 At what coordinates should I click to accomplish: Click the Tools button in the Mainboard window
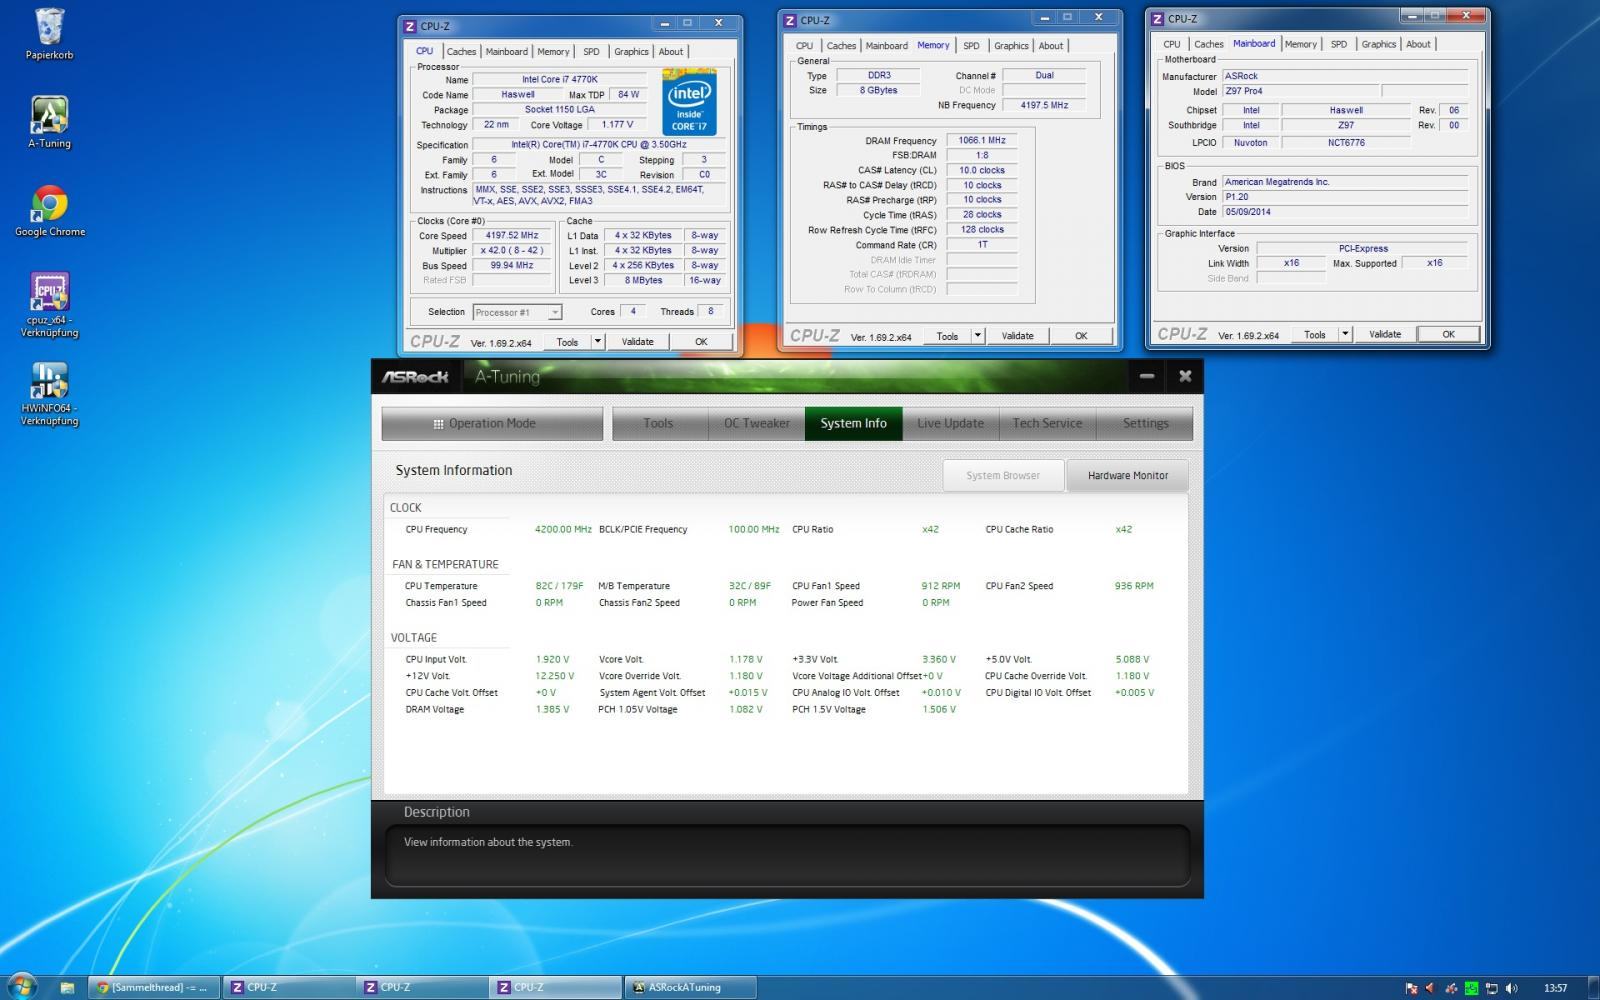(1315, 334)
